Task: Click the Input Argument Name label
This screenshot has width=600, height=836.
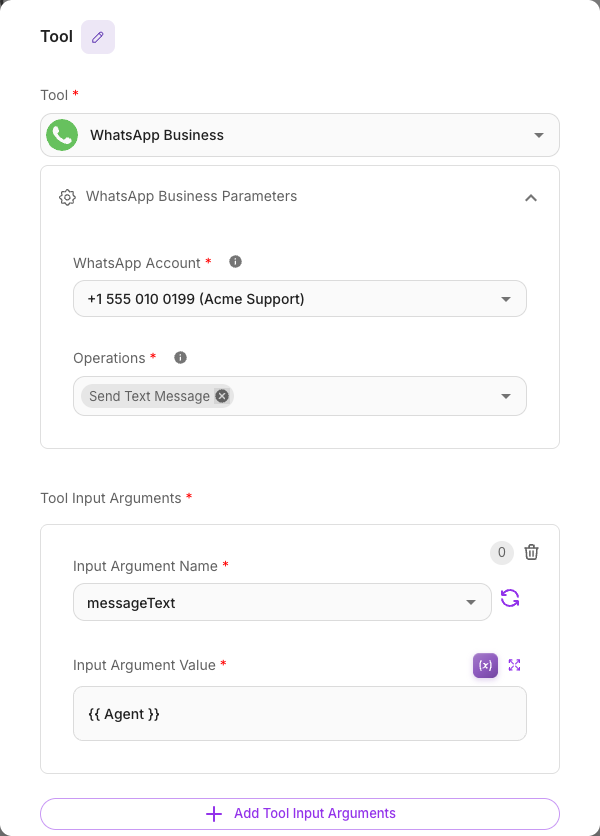Action: click(145, 566)
